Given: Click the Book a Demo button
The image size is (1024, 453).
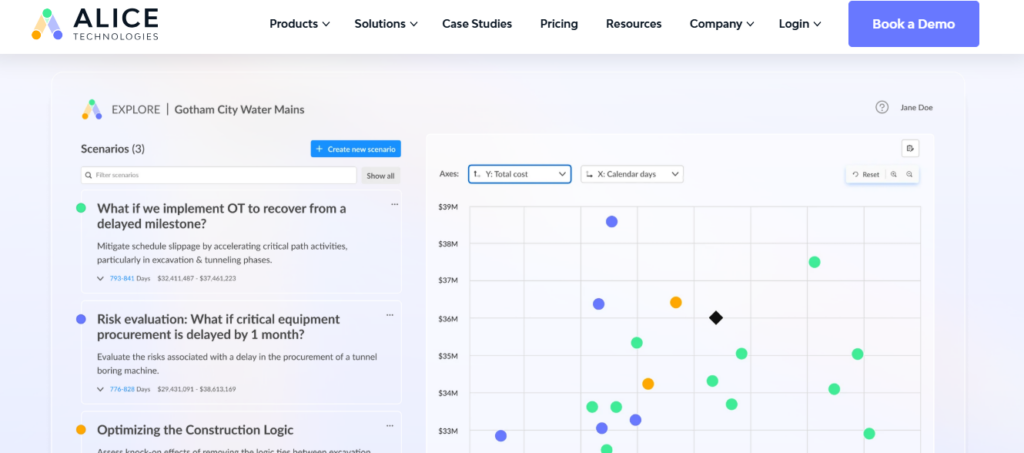Looking at the screenshot, I should [x=914, y=24].
